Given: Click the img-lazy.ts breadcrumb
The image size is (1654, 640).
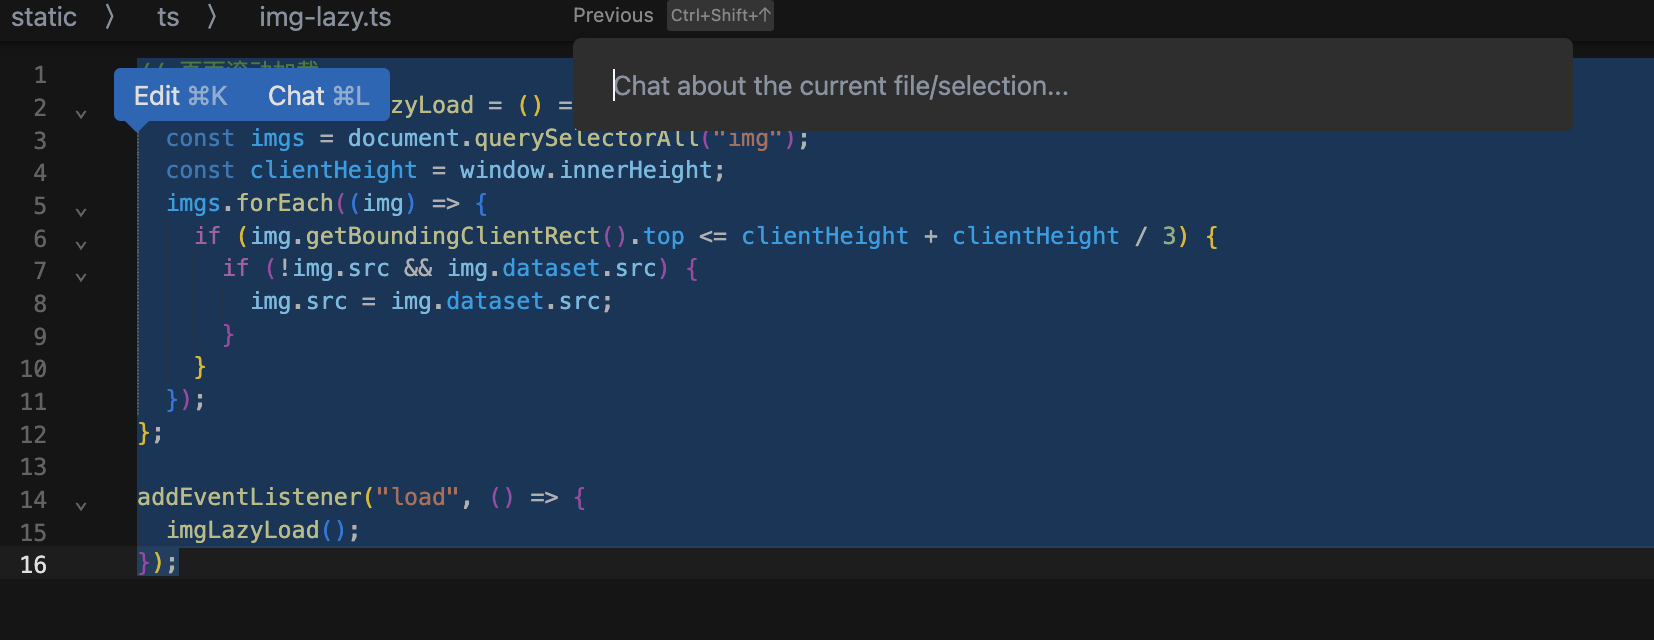Looking at the screenshot, I should click(x=325, y=17).
